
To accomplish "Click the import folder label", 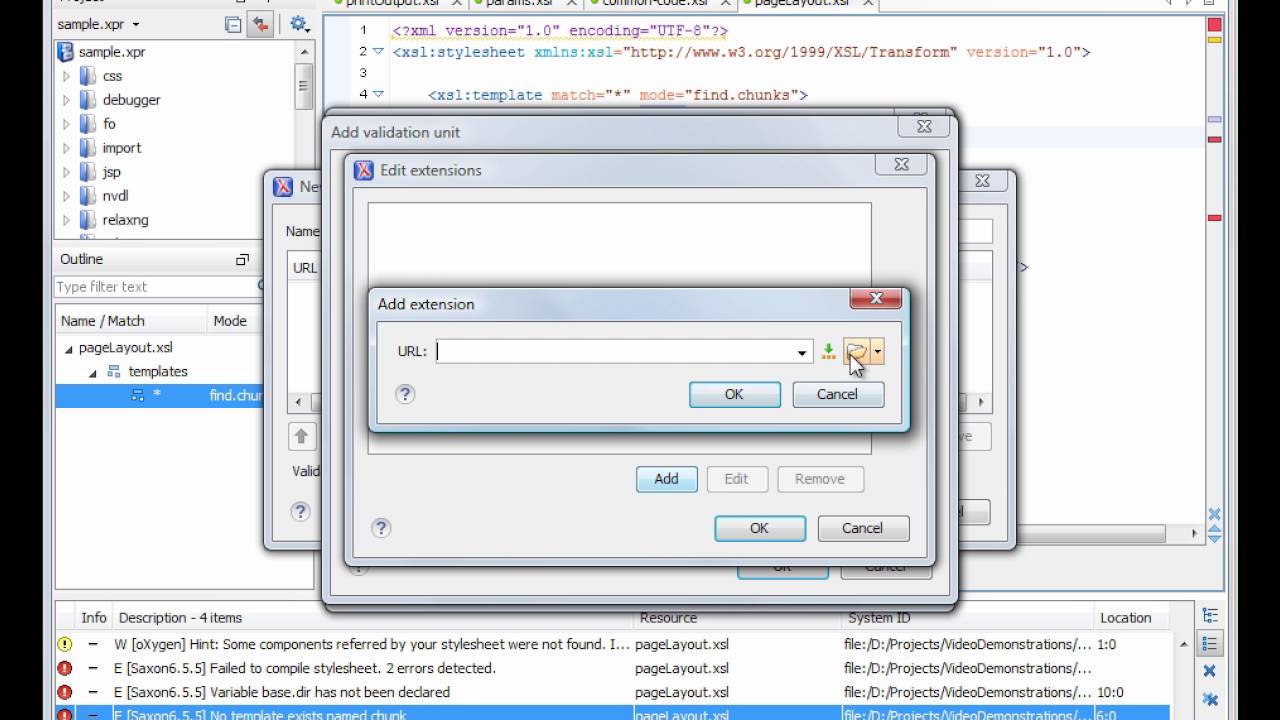I will tap(122, 148).
